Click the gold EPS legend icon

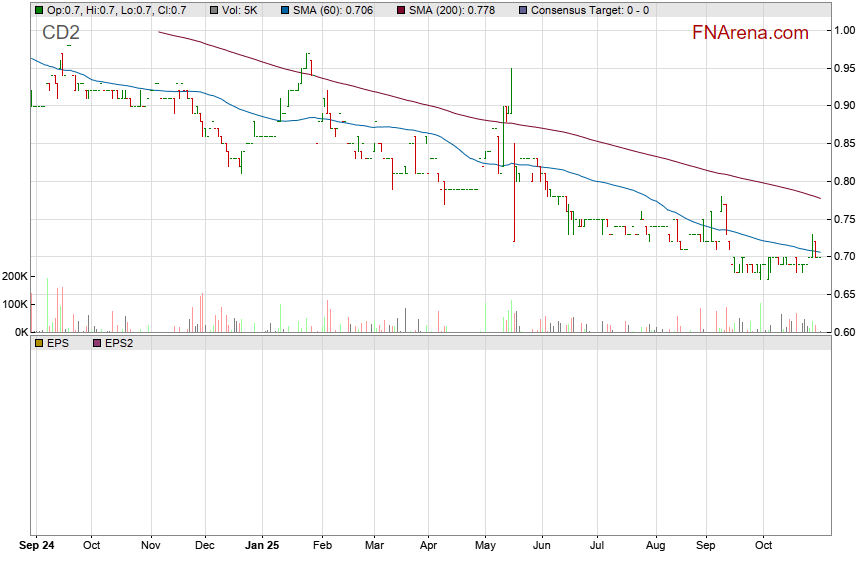[38, 342]
